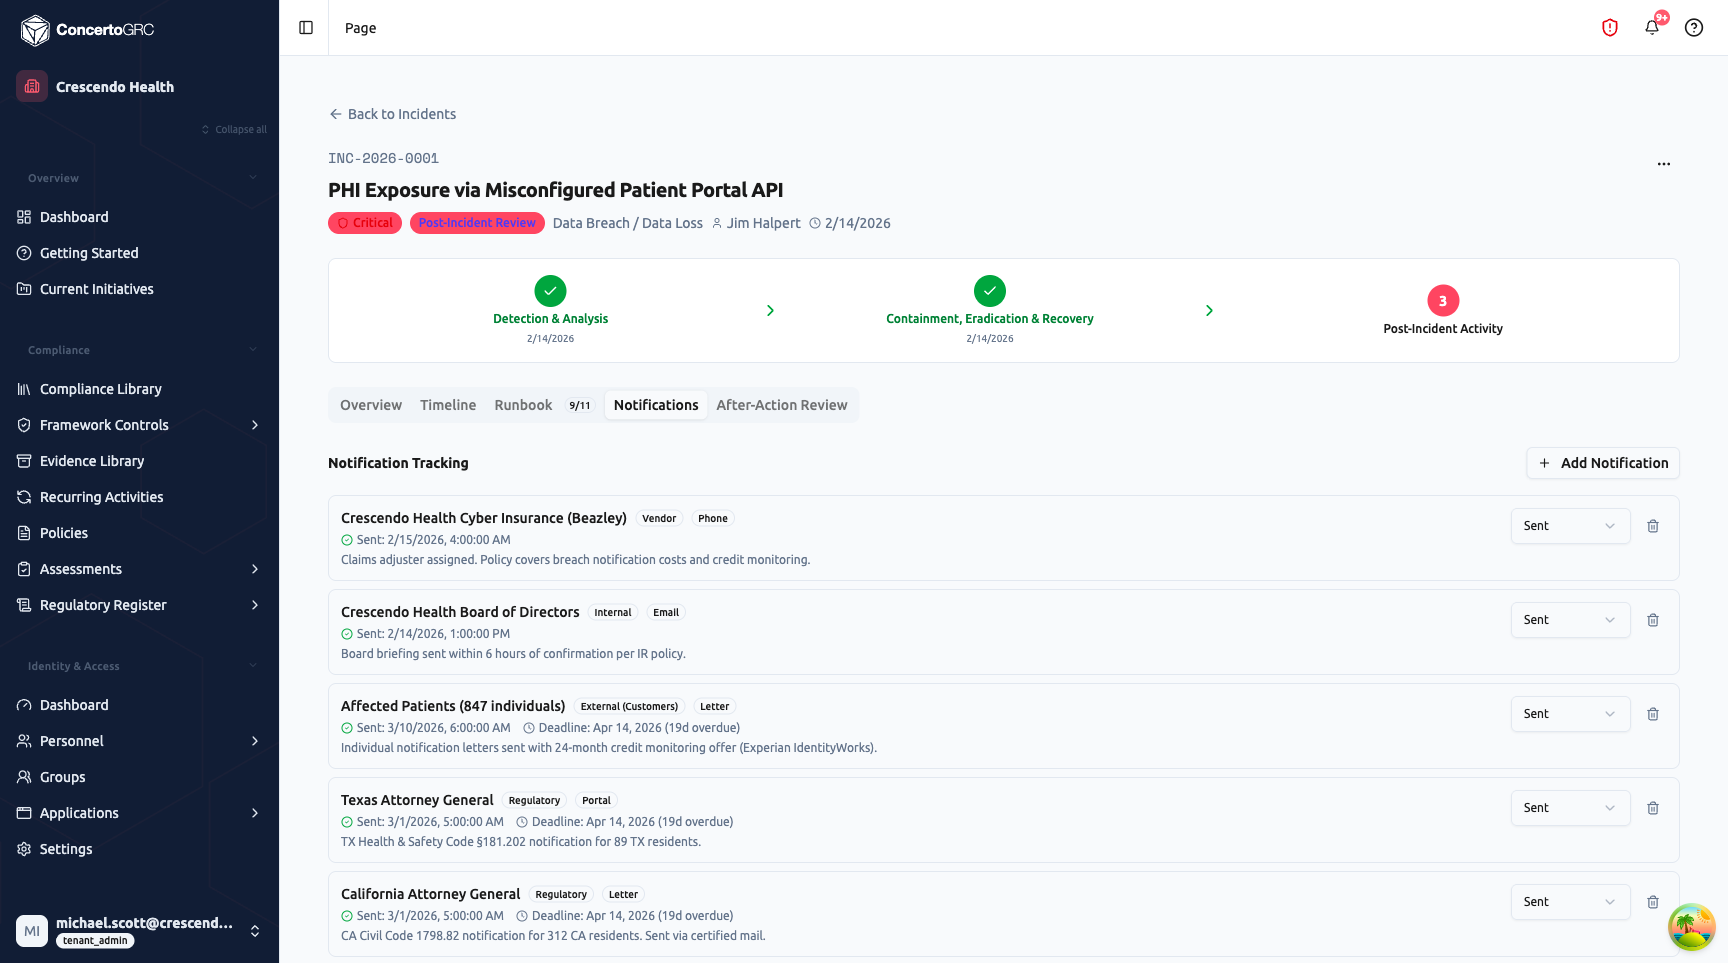Delete the Board of Directors notification

[1653, 620]
